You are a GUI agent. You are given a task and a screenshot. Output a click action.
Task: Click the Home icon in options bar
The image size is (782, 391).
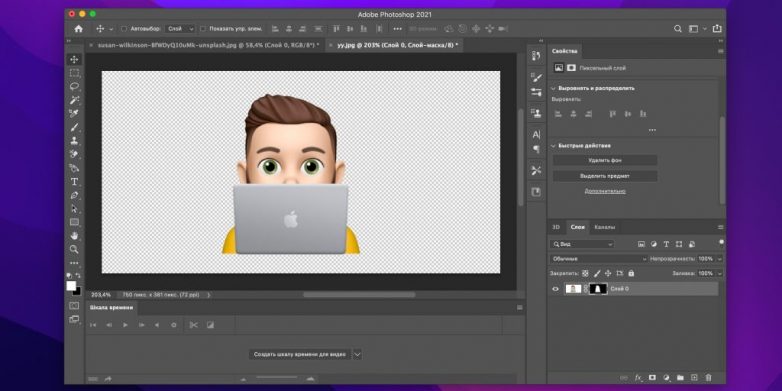(x=78, y=29)
